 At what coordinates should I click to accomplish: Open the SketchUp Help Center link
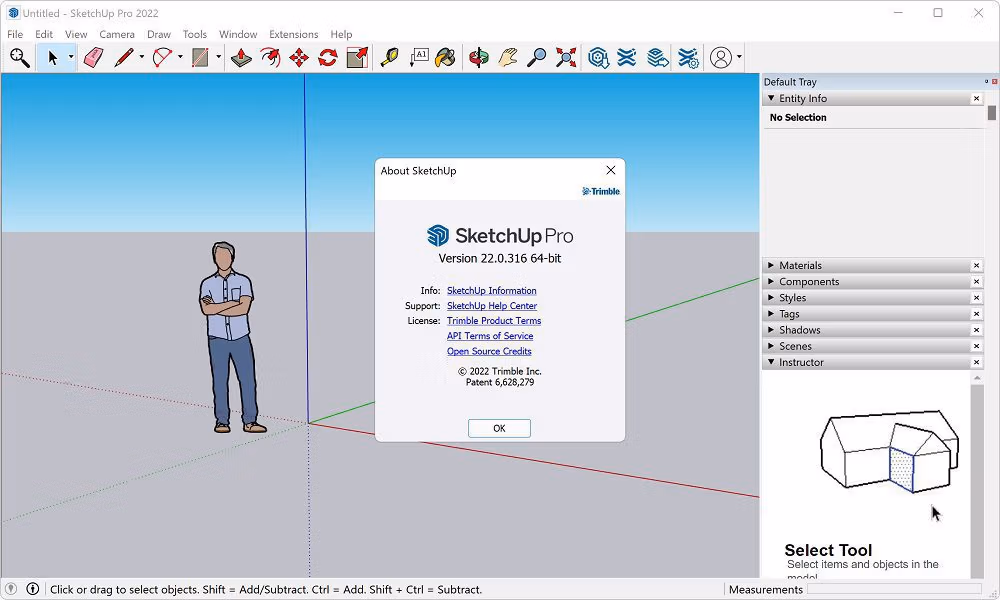click(492, 306)
